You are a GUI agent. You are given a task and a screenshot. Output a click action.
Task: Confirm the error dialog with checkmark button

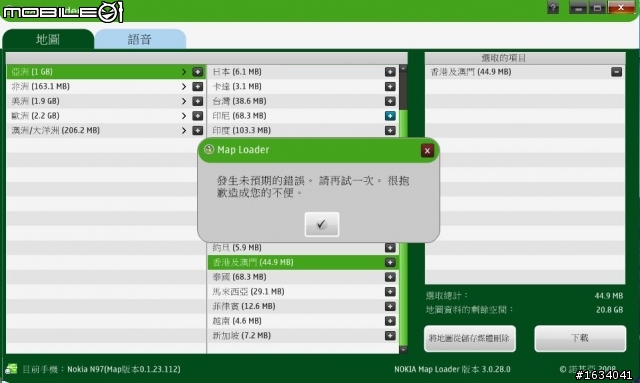(322, 224)
